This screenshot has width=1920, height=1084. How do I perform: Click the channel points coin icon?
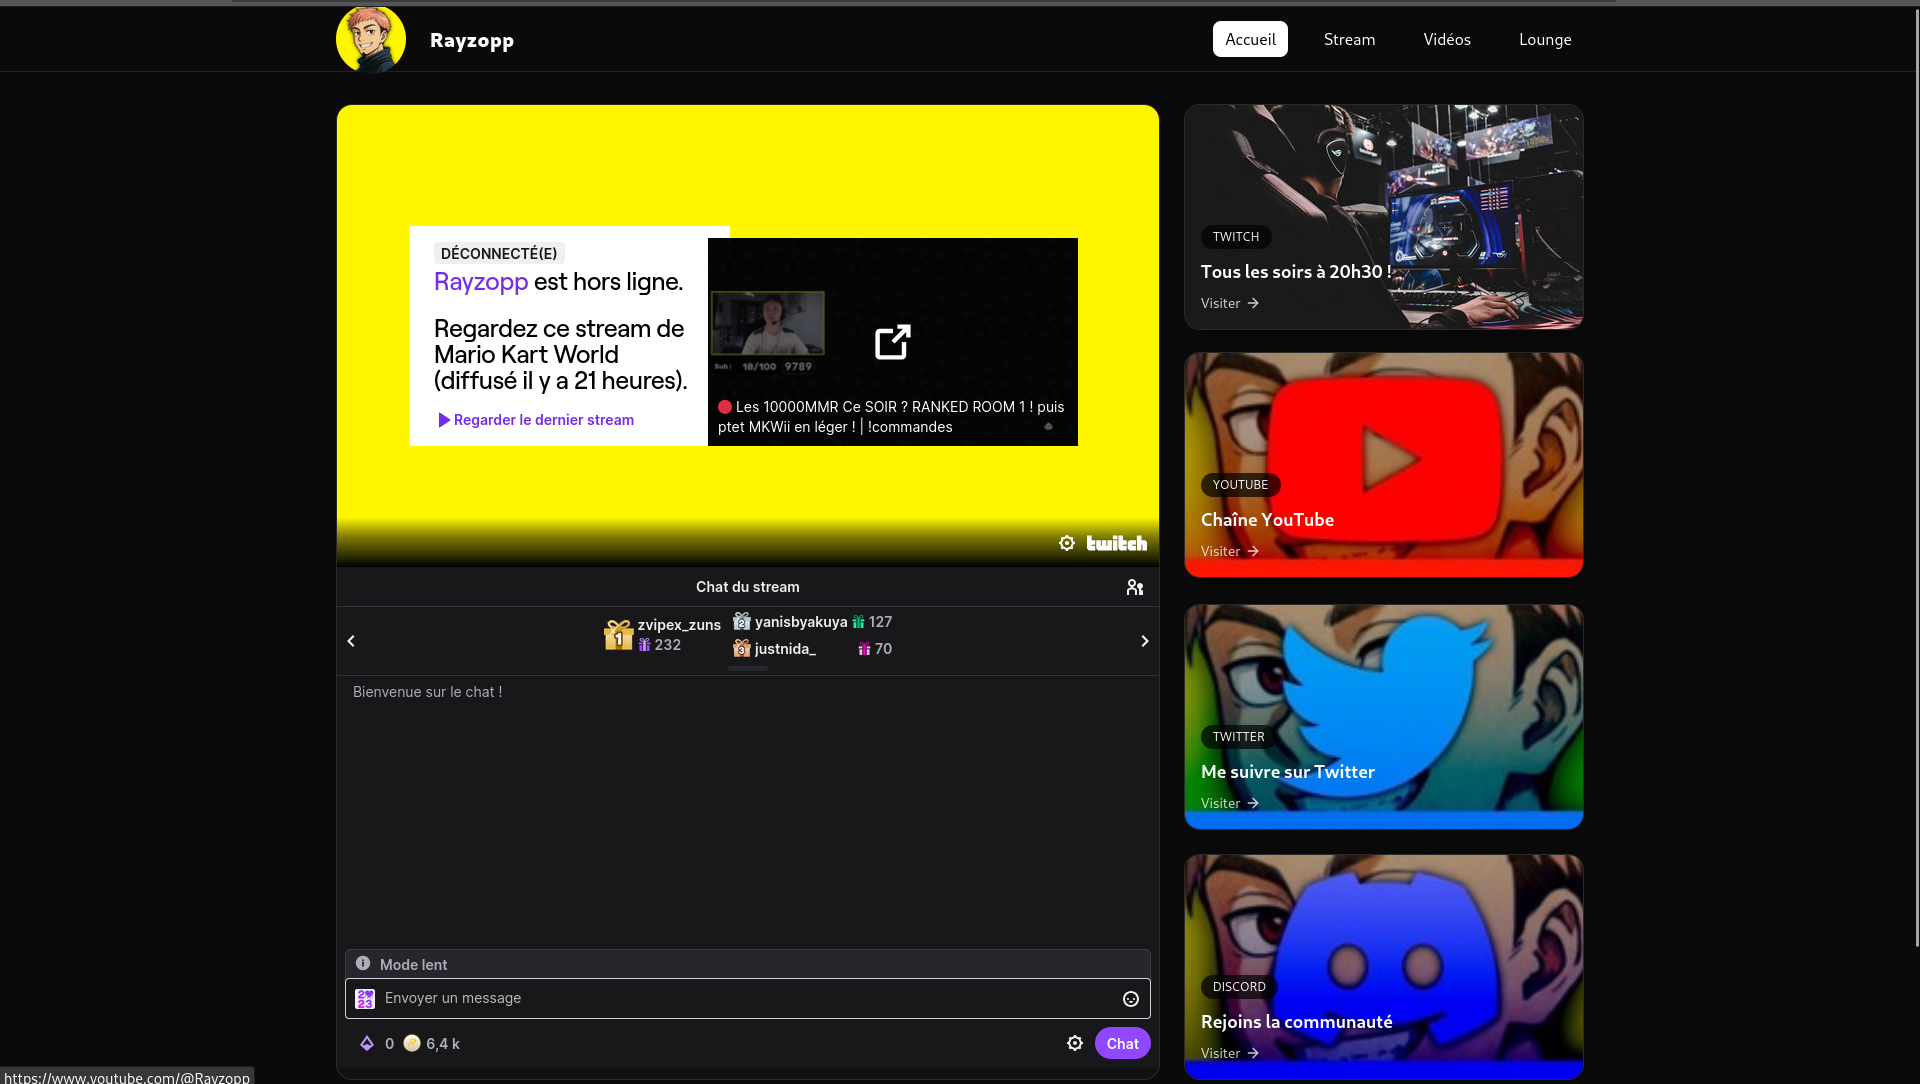tap(412, 1043)
